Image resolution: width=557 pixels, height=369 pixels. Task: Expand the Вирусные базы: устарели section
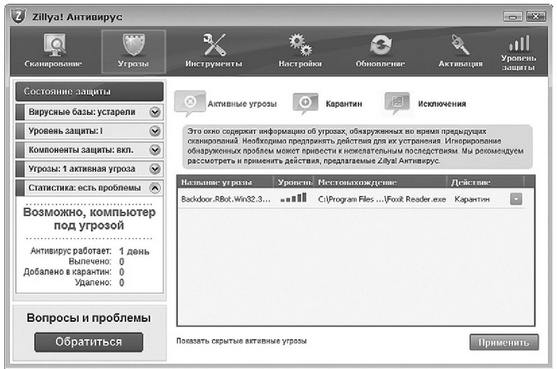tap(155, 112)
